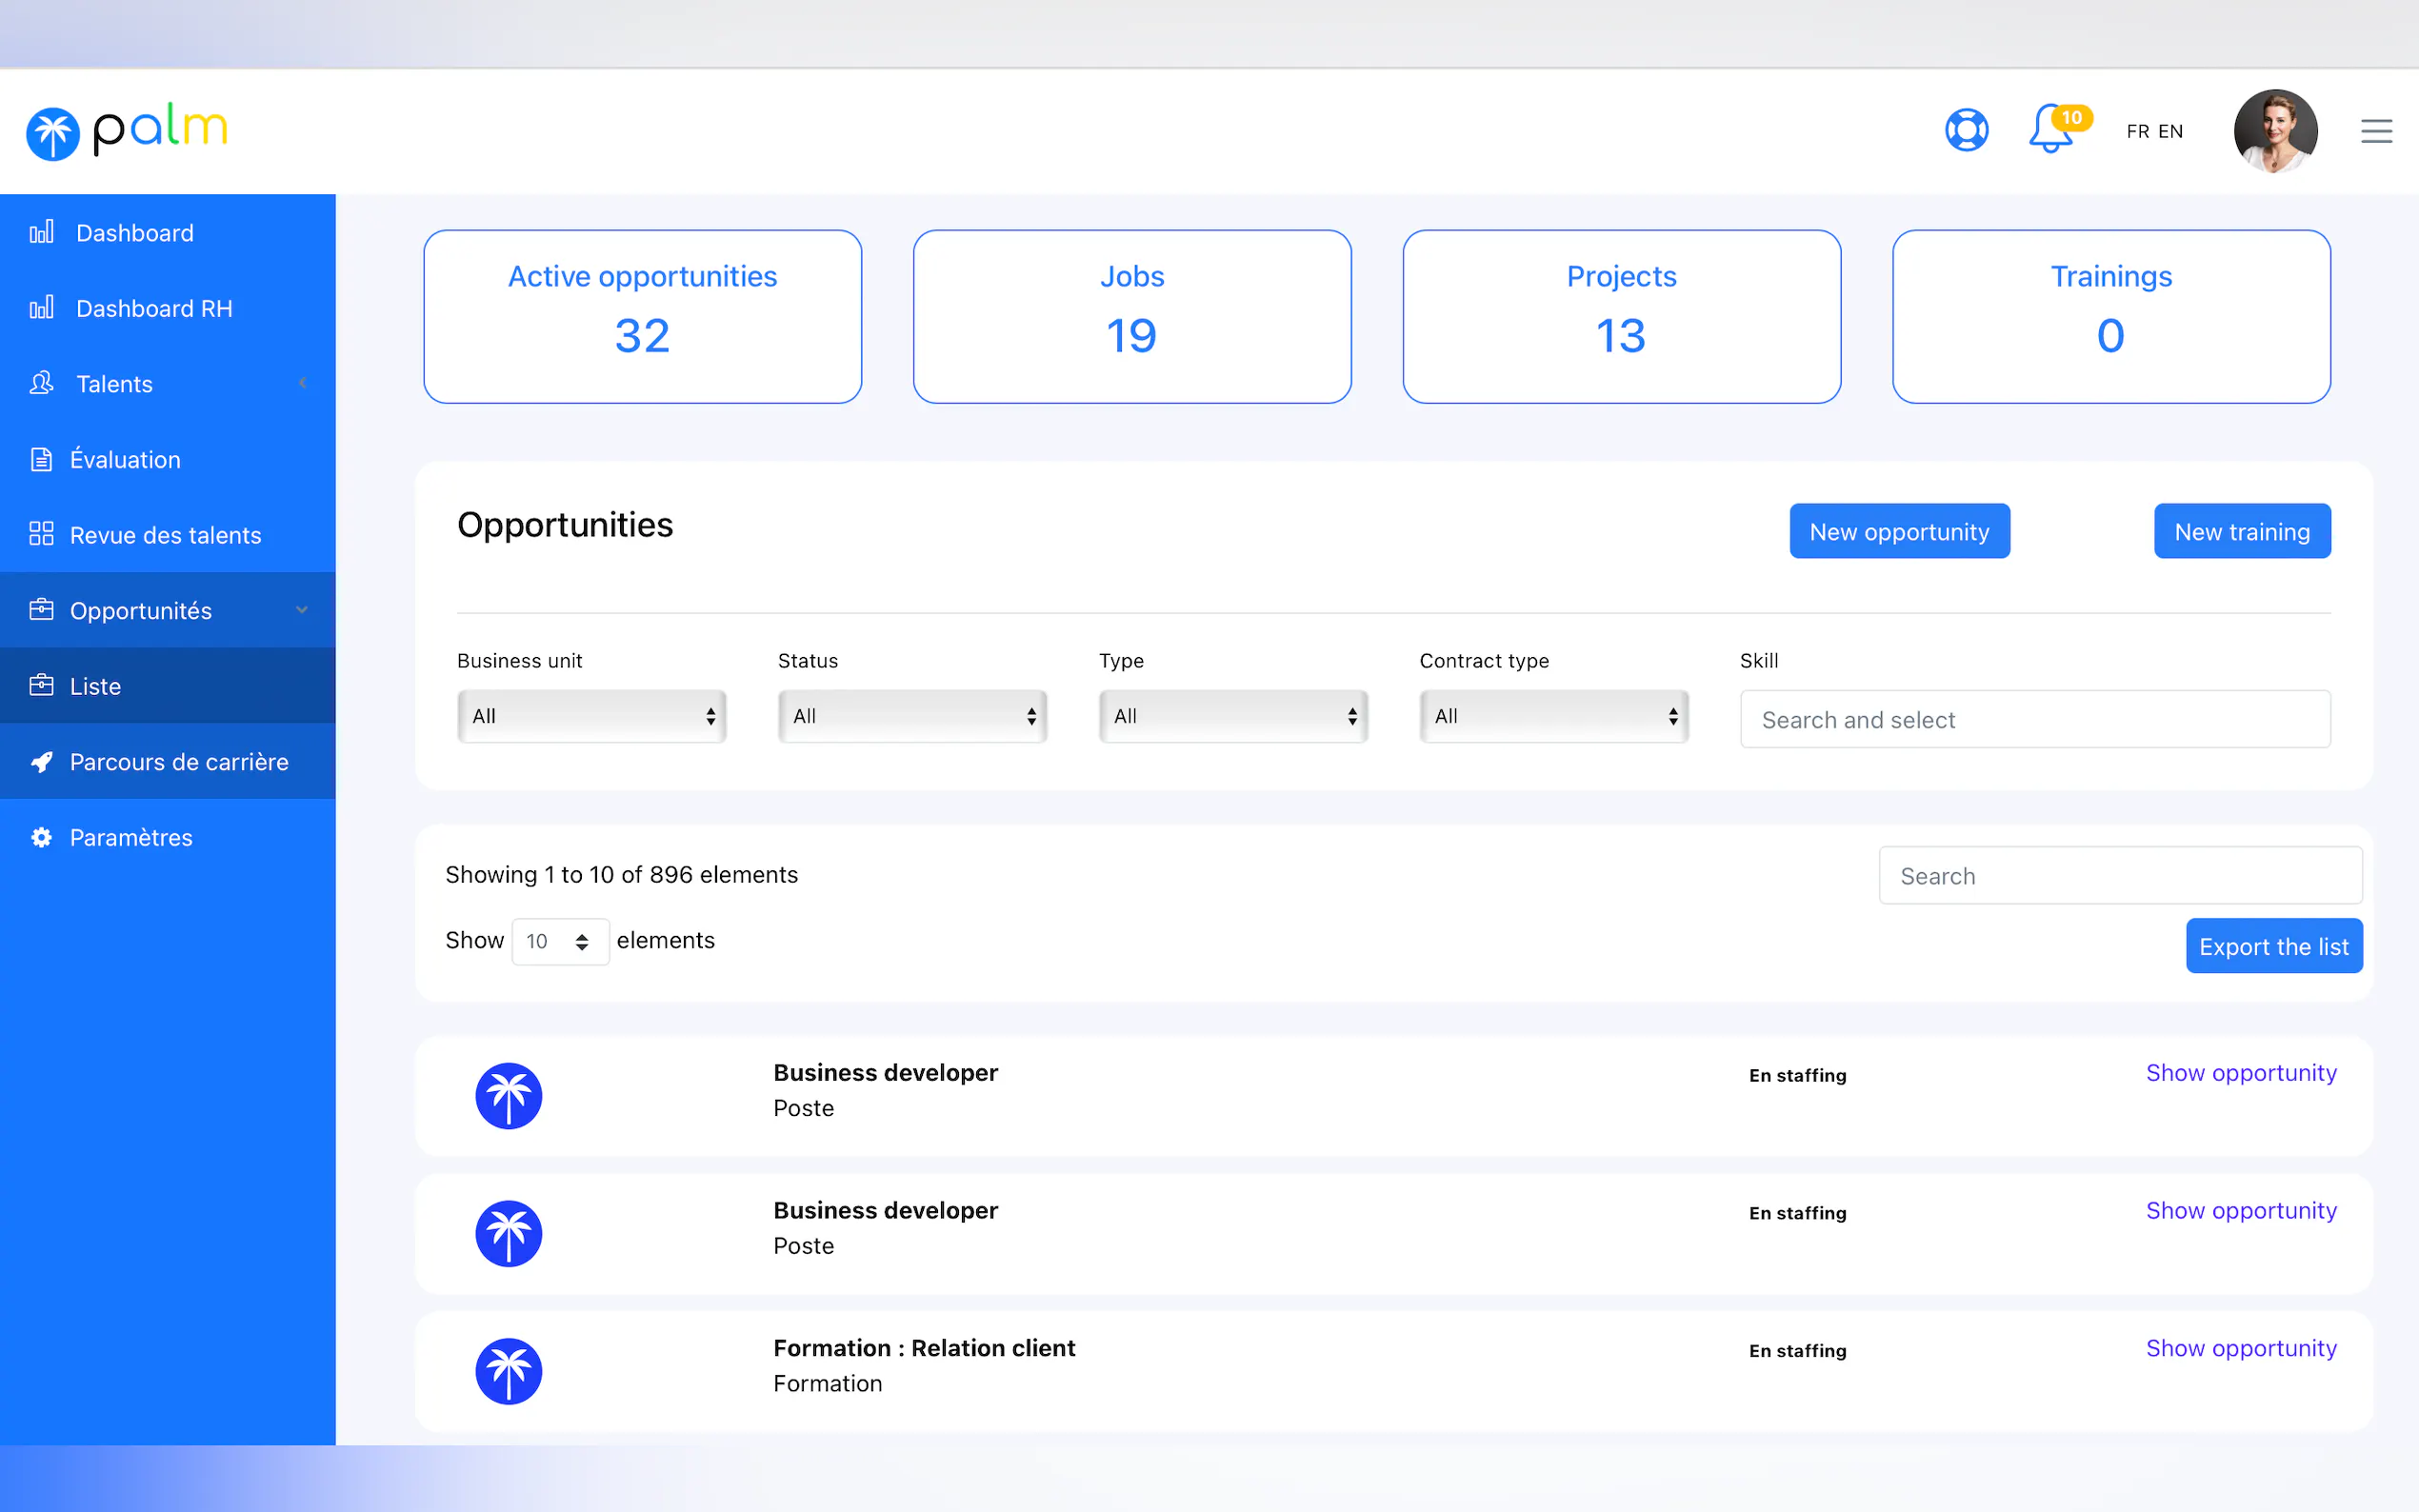Image resolution: width=2419 pixels, height=1512 pixels.
Task: Click the New opportunity button
Action: [1898, 531]
